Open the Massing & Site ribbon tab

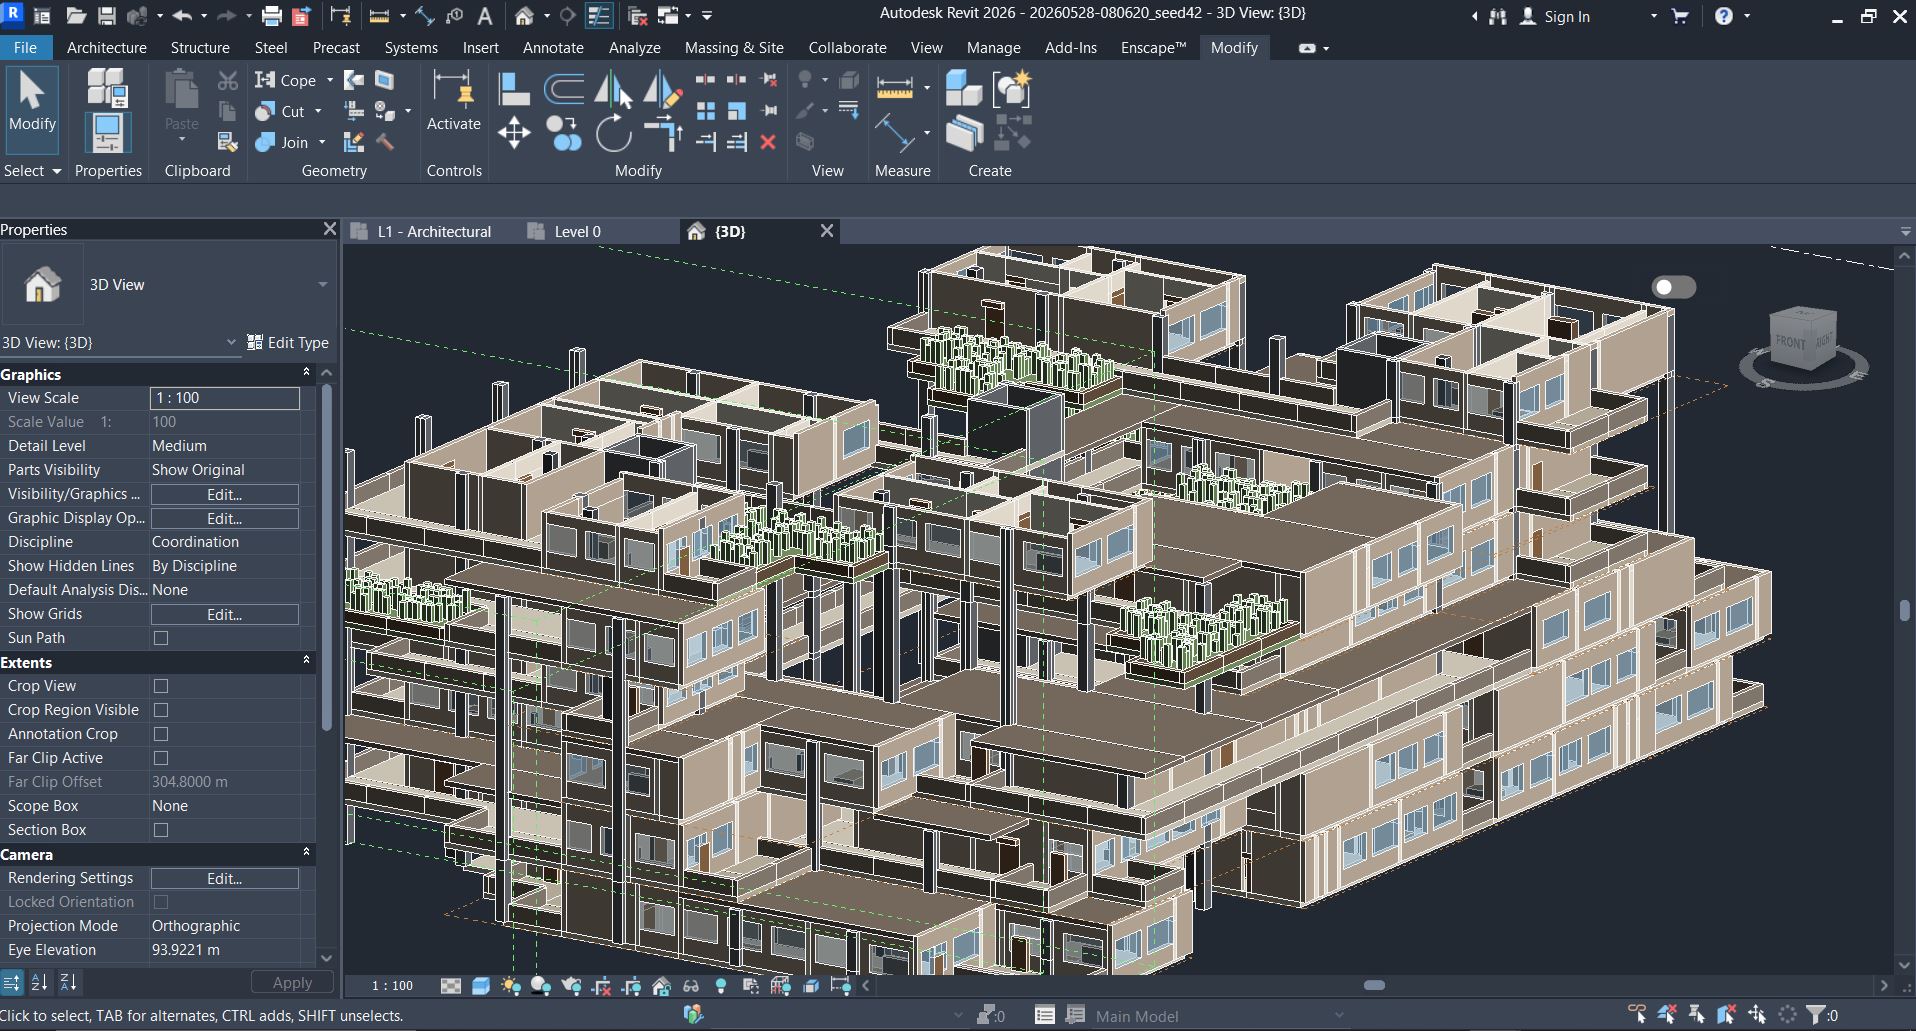coord(734,48)
